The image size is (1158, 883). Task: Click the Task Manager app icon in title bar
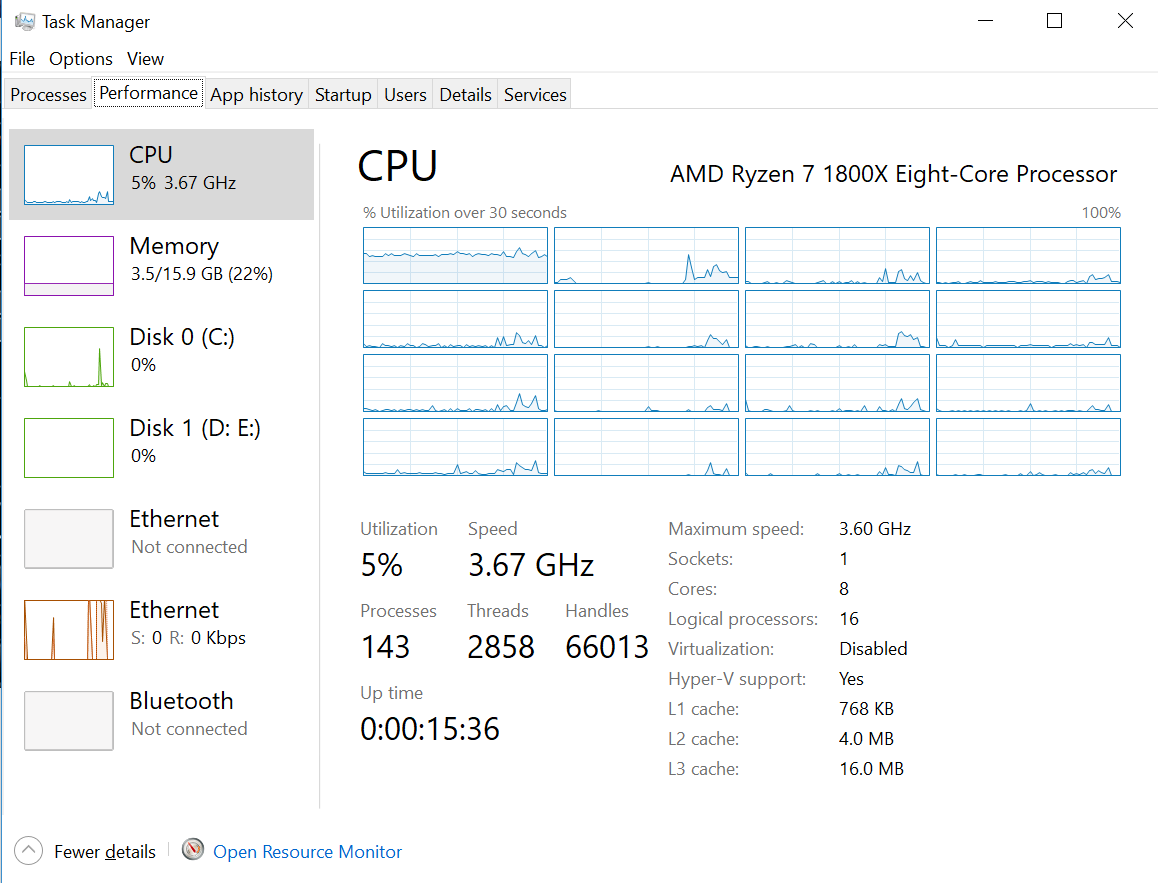[25, 21]
